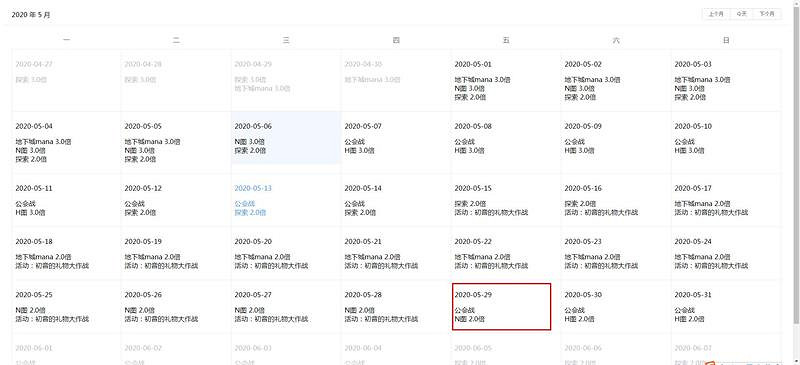Click 'N图 2.0倍' event under 2020-05-25
Viewport: 800px width, 365px height.
[30, 310]
